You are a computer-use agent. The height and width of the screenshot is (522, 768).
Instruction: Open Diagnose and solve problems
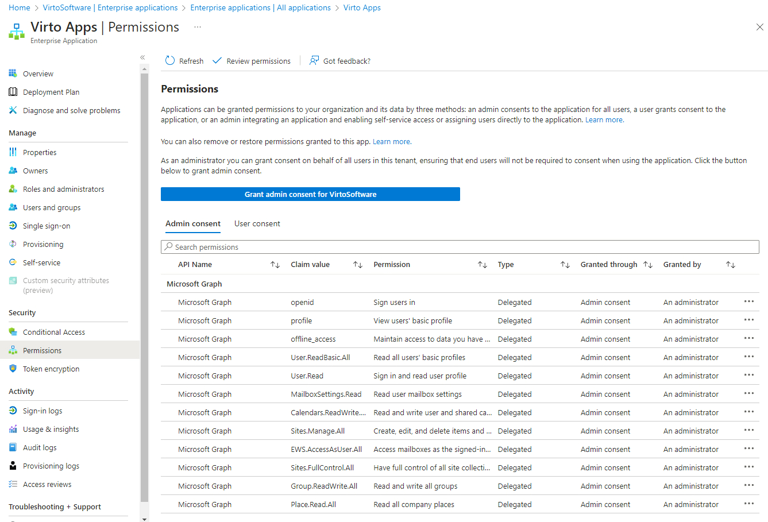point(71,111)
